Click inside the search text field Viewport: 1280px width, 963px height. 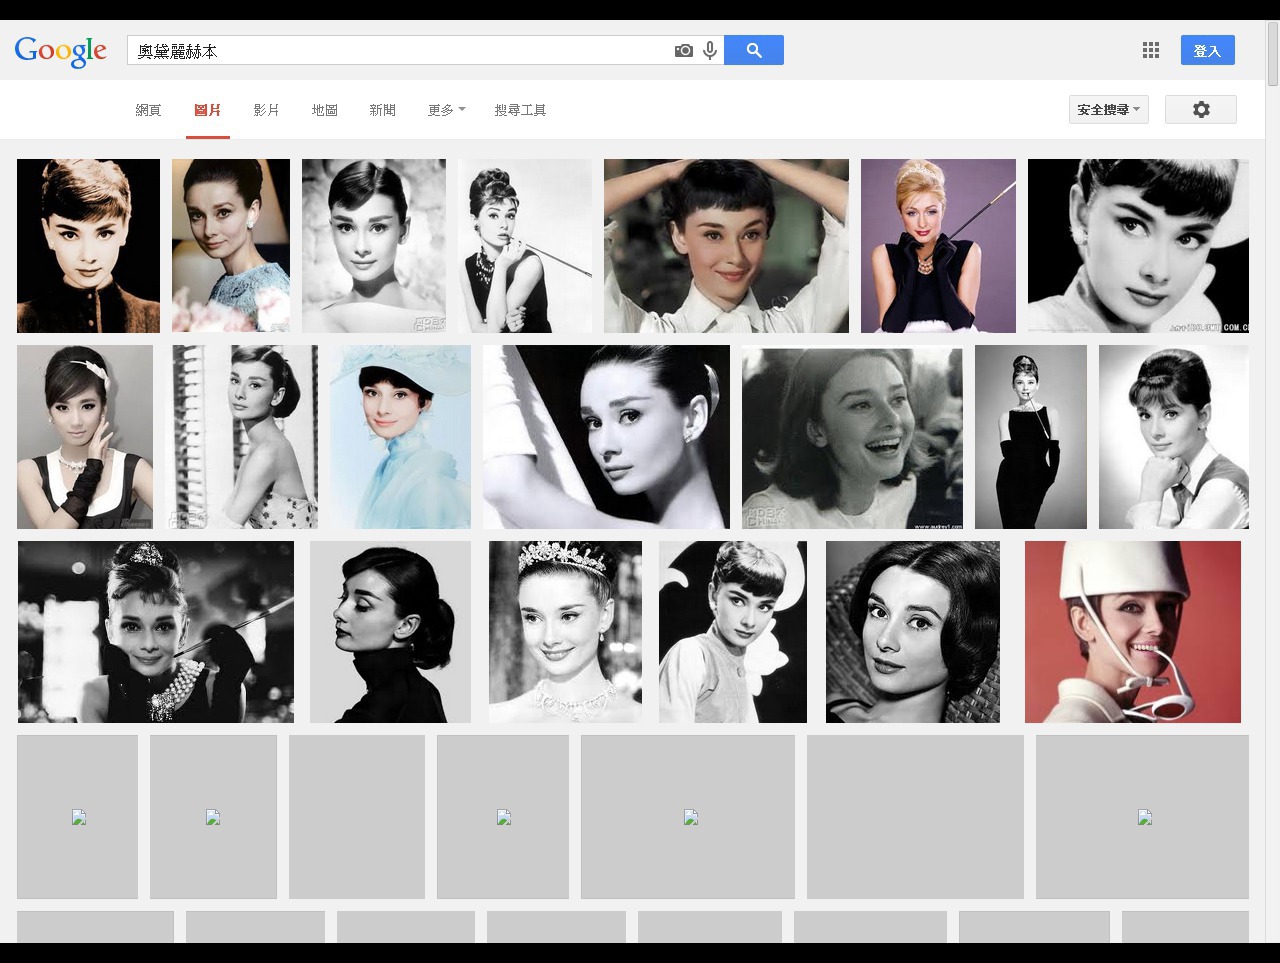[x=400, y=51]
